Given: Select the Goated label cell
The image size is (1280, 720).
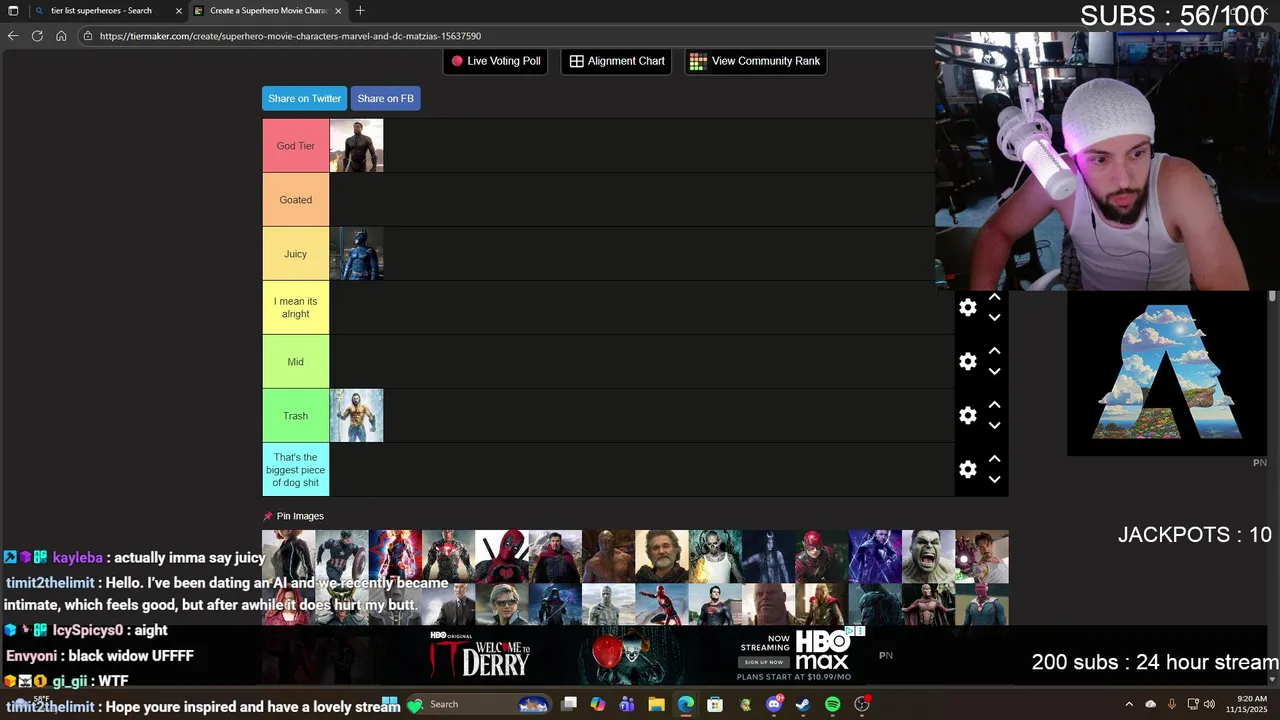Looking at the screenshot, I should pyautogui.click(x=296, y=200).
